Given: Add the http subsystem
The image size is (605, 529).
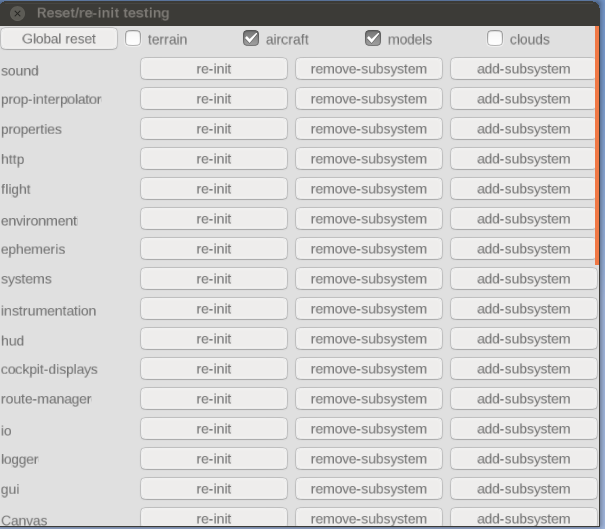Looking at the screenshot, I should click(x=523, y=159).
